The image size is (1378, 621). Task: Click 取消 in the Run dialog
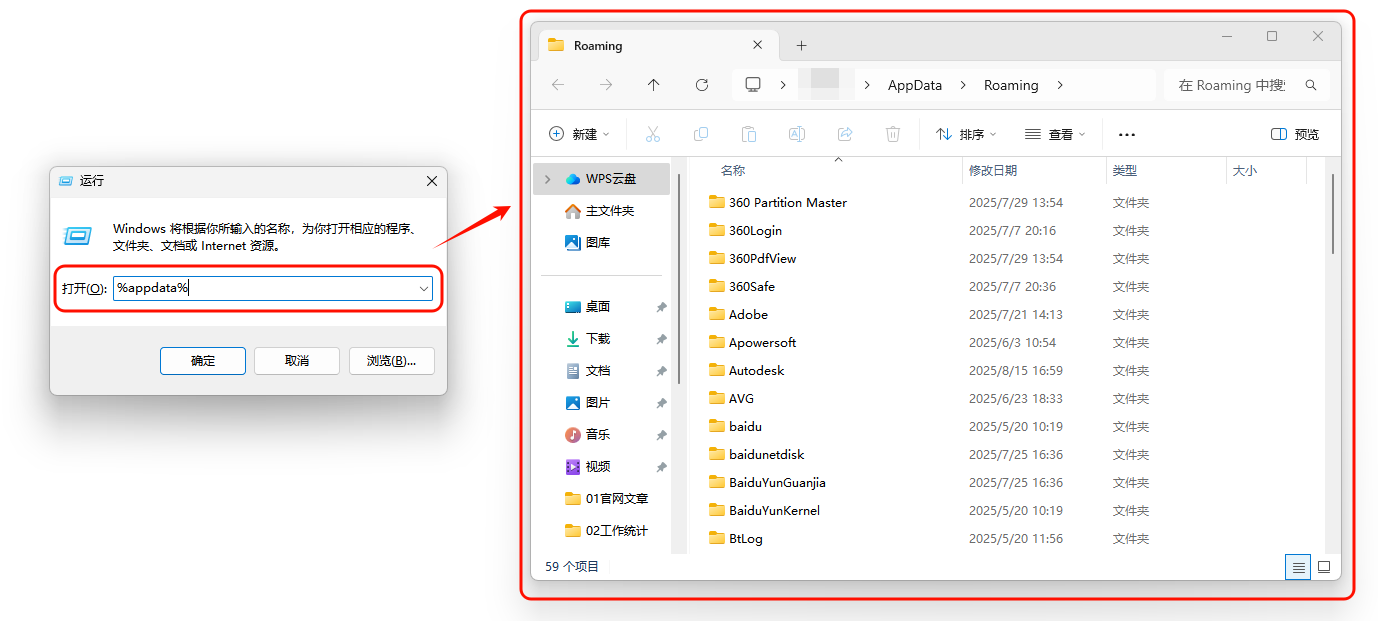pyautogui.click(x=297, y=361)
